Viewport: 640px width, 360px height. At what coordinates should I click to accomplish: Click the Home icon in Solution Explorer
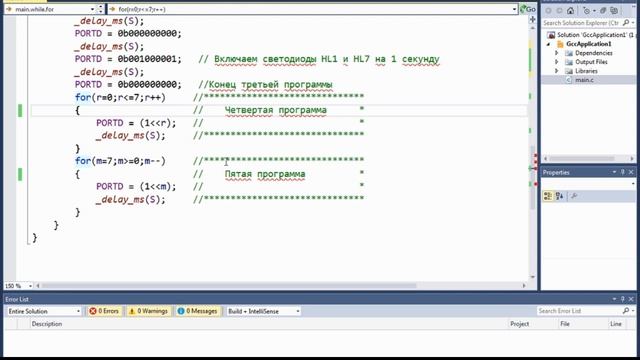coord(570,11)
